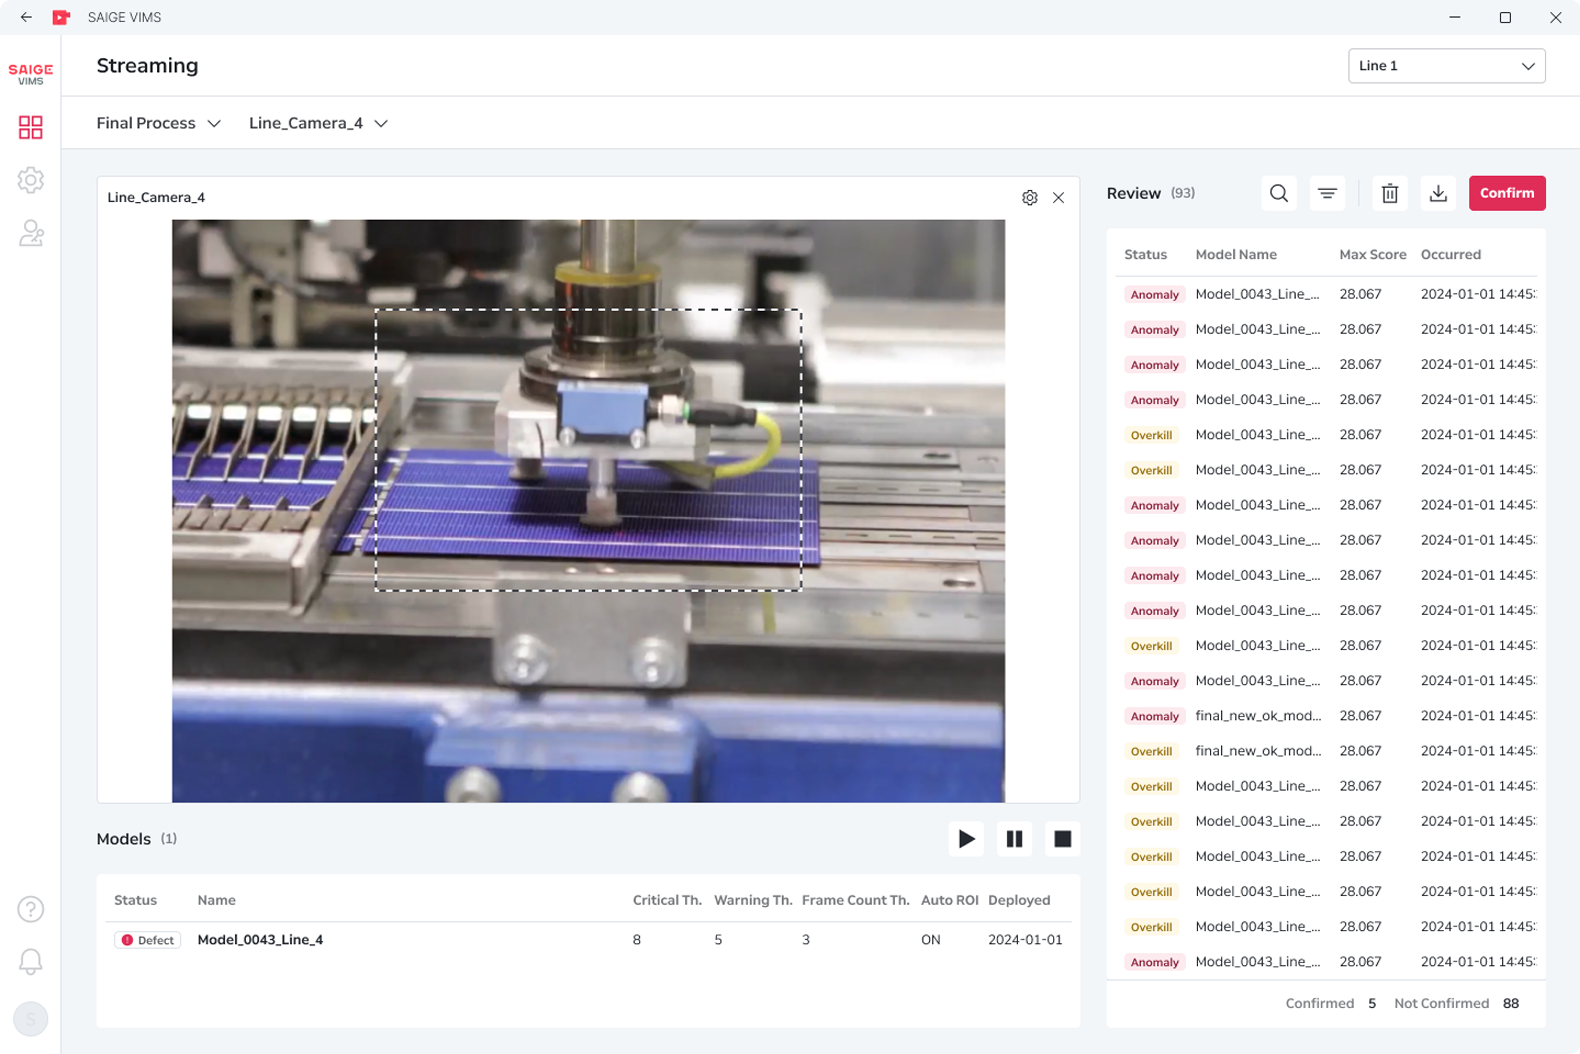Stop the camera stream

[x=1062, y=839]
